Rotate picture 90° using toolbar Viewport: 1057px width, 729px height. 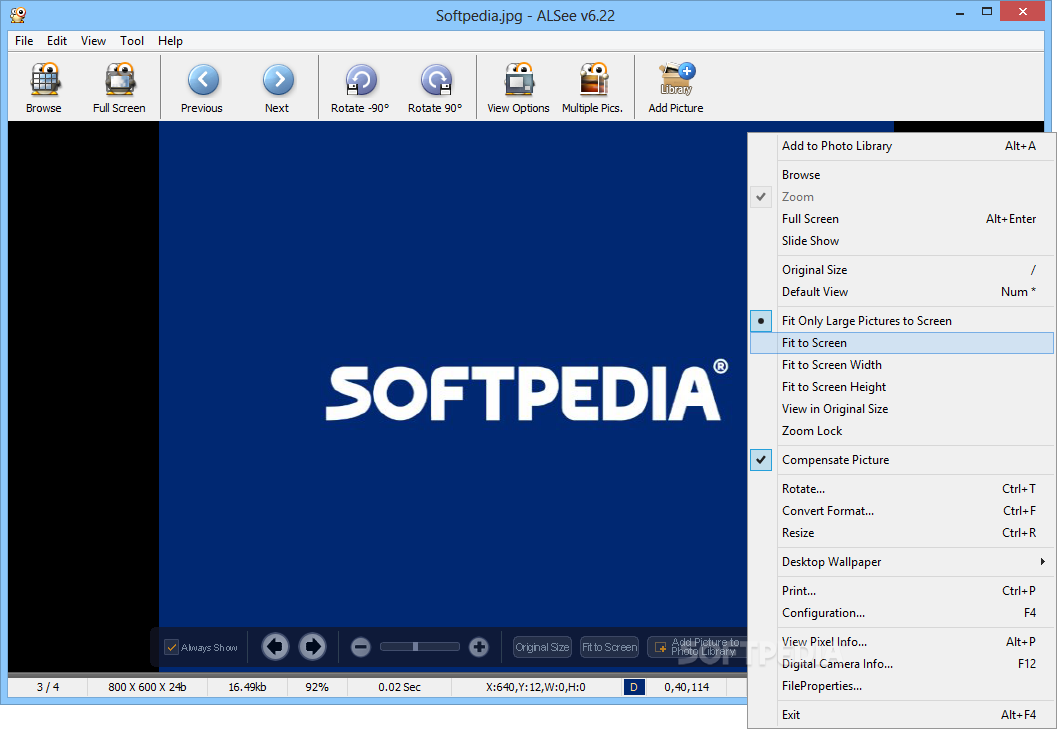point(435,88)
